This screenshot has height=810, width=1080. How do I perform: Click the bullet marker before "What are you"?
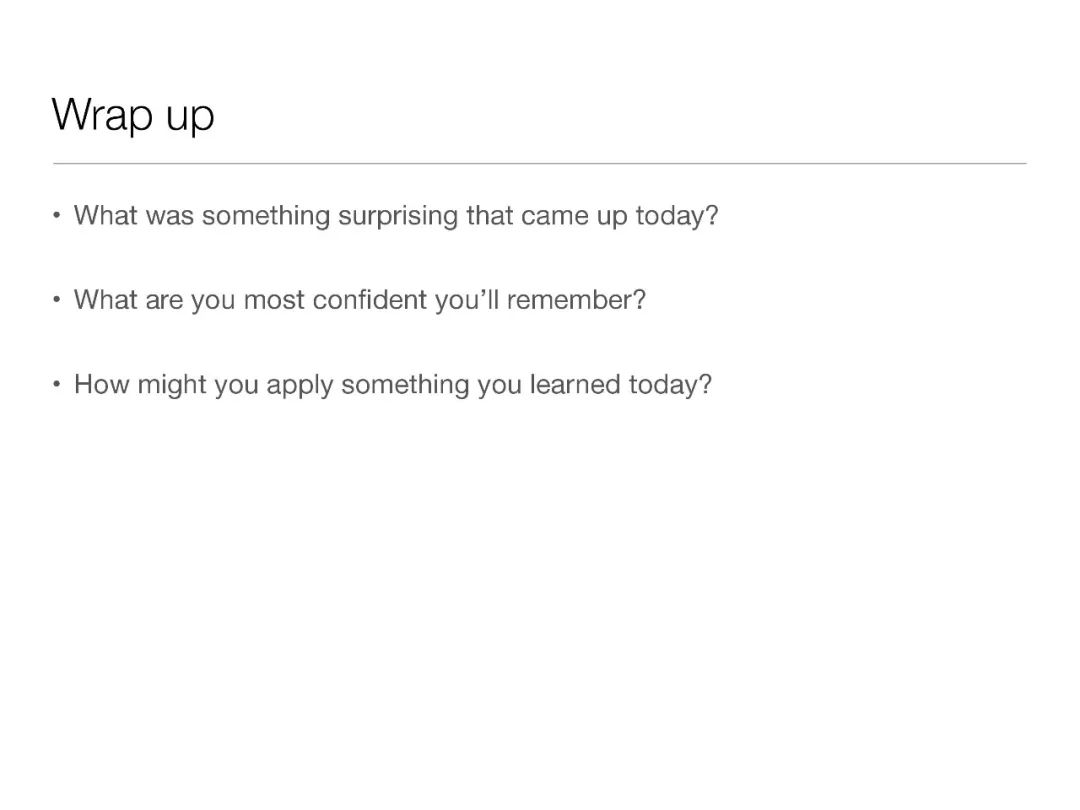pyautogui.click(x=56, y=300)
